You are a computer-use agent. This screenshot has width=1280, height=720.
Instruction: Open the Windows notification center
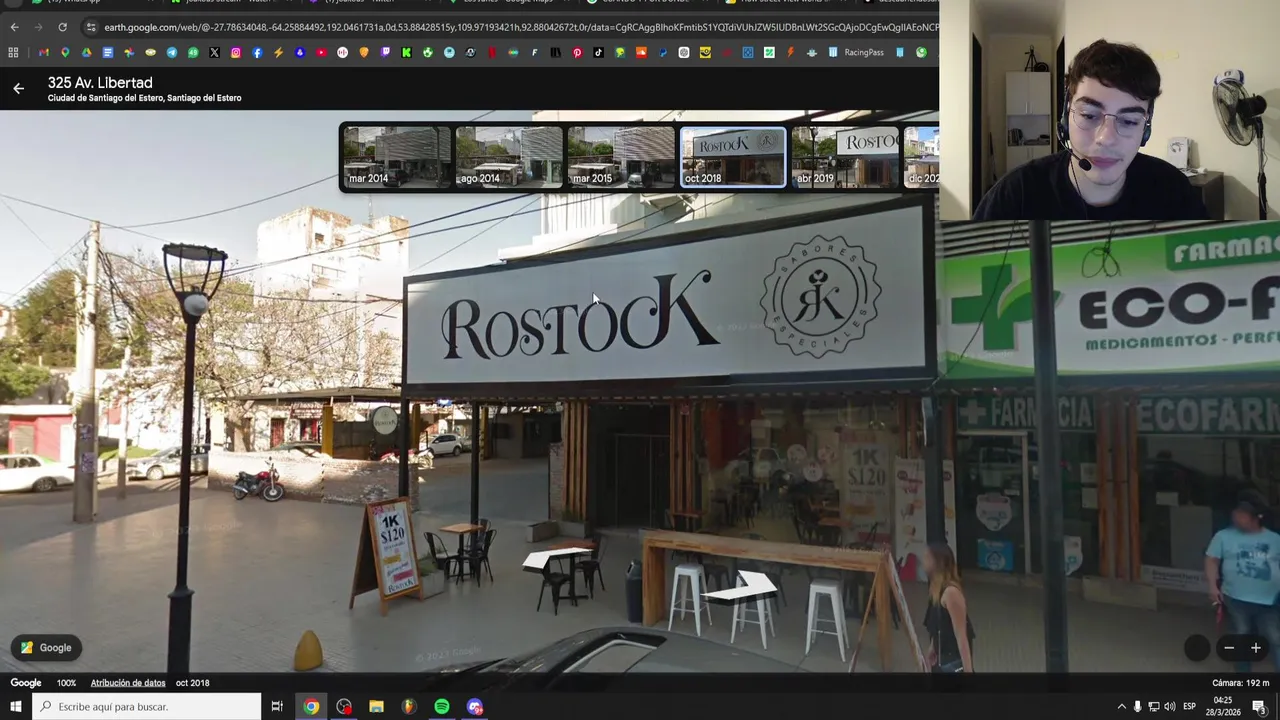[1259, 707]
